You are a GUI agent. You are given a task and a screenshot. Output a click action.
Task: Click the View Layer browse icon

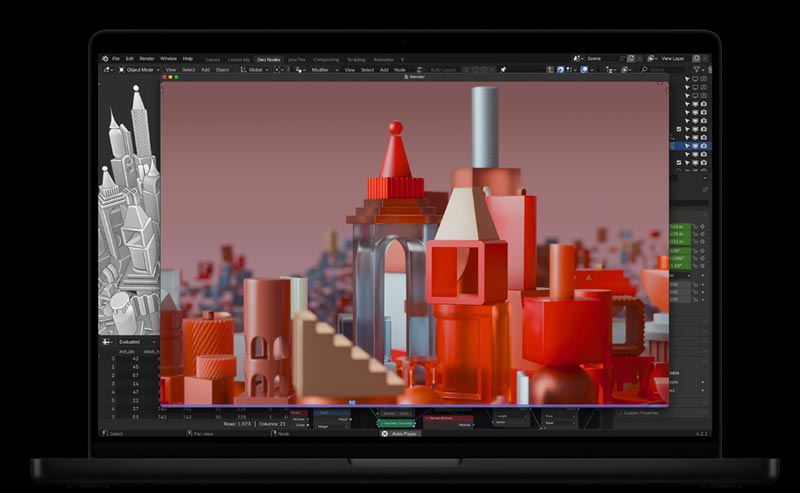tap(652, 59)
